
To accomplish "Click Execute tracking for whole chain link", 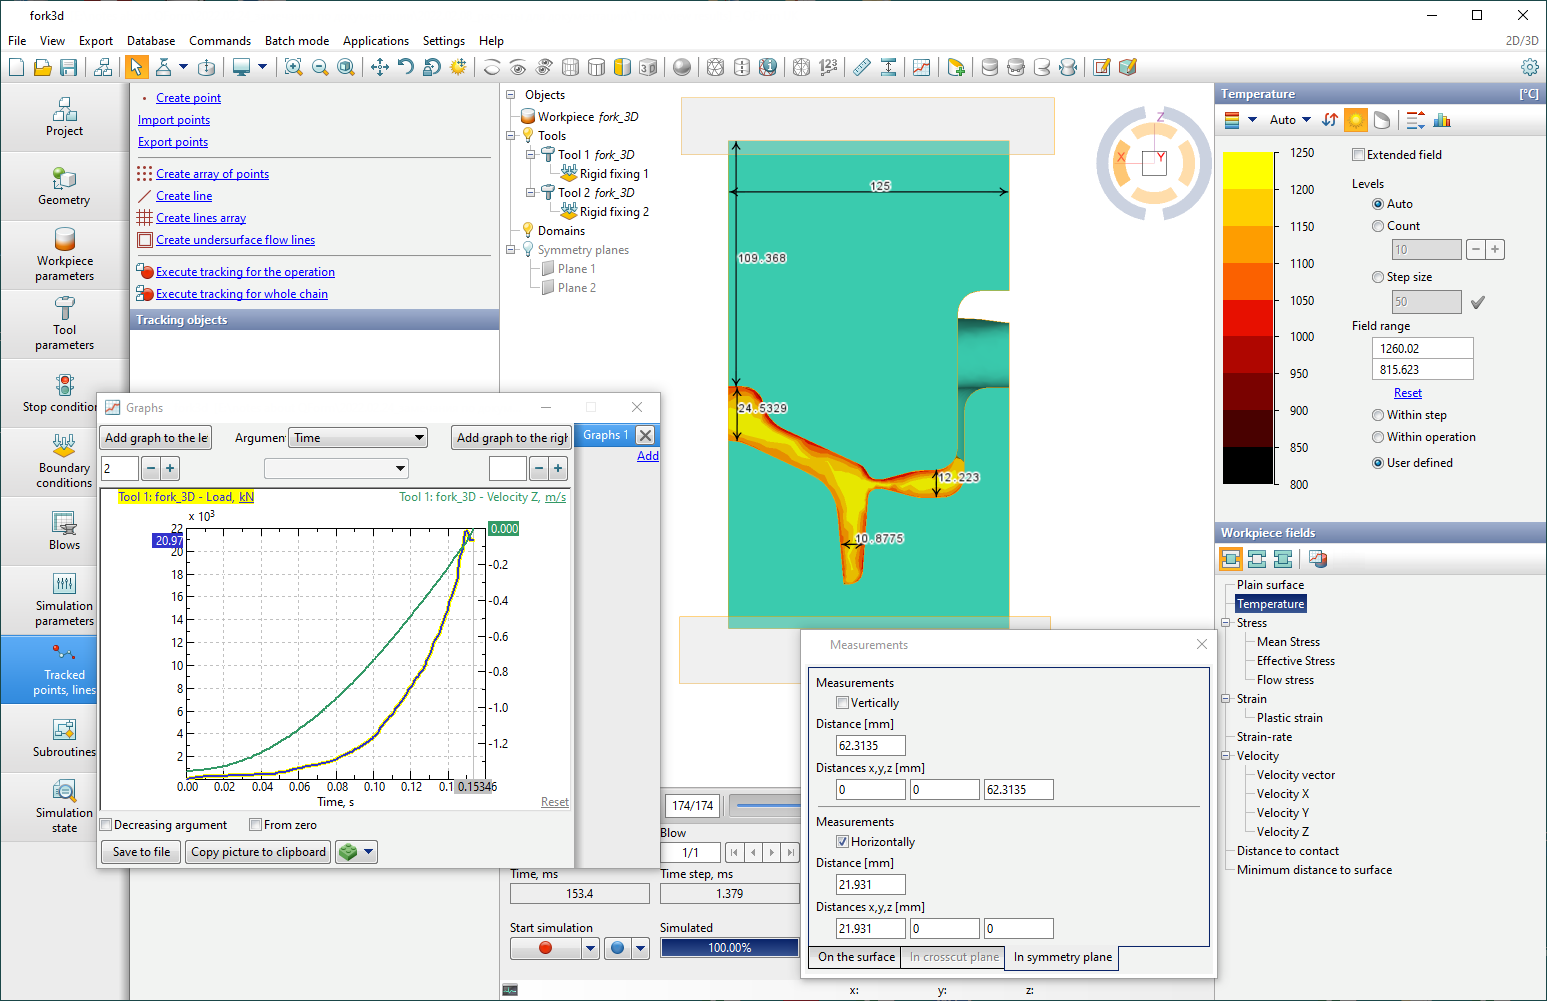I will [x=241, y=294].
